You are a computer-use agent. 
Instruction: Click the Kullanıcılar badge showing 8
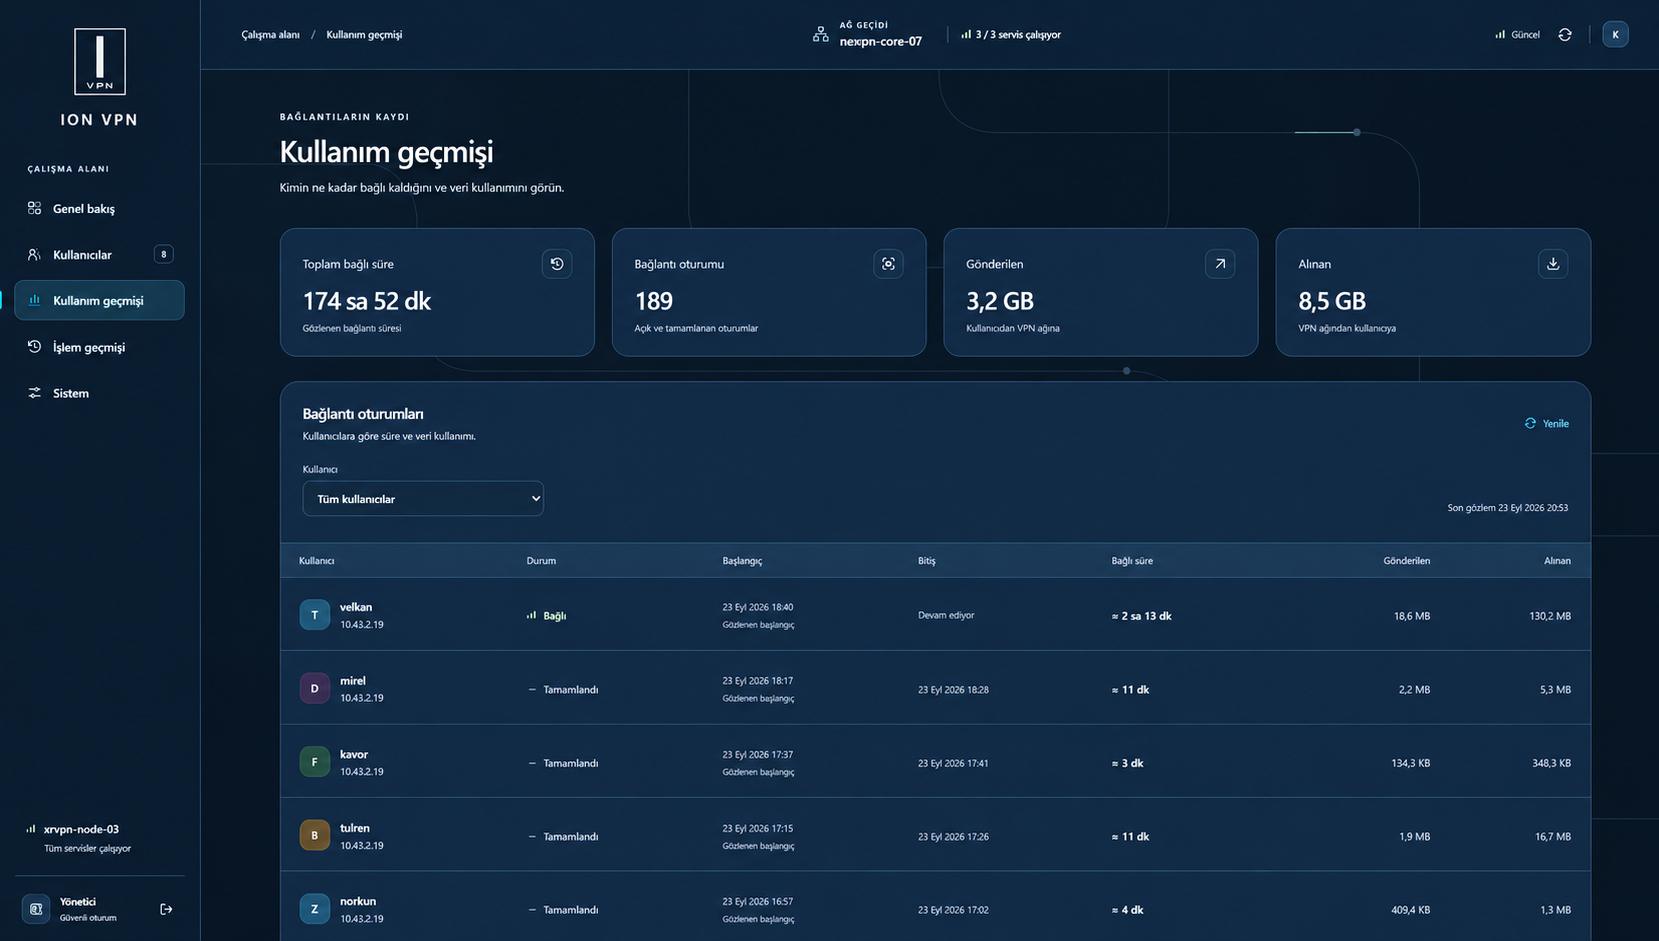pyautogui.click(x=164, y=254)
